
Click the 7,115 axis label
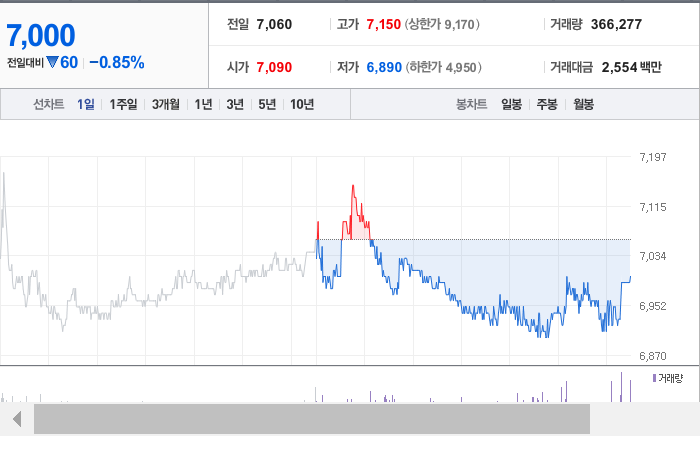(x=653, y=207)
